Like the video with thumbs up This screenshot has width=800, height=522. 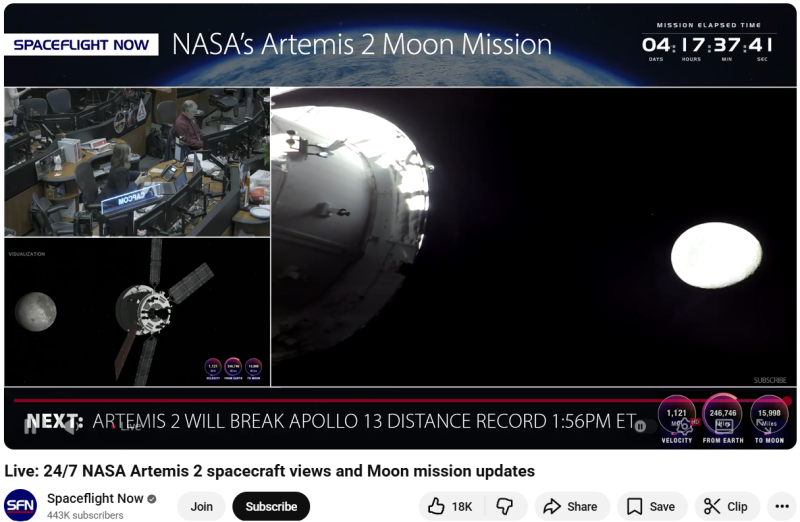(450, 507)
